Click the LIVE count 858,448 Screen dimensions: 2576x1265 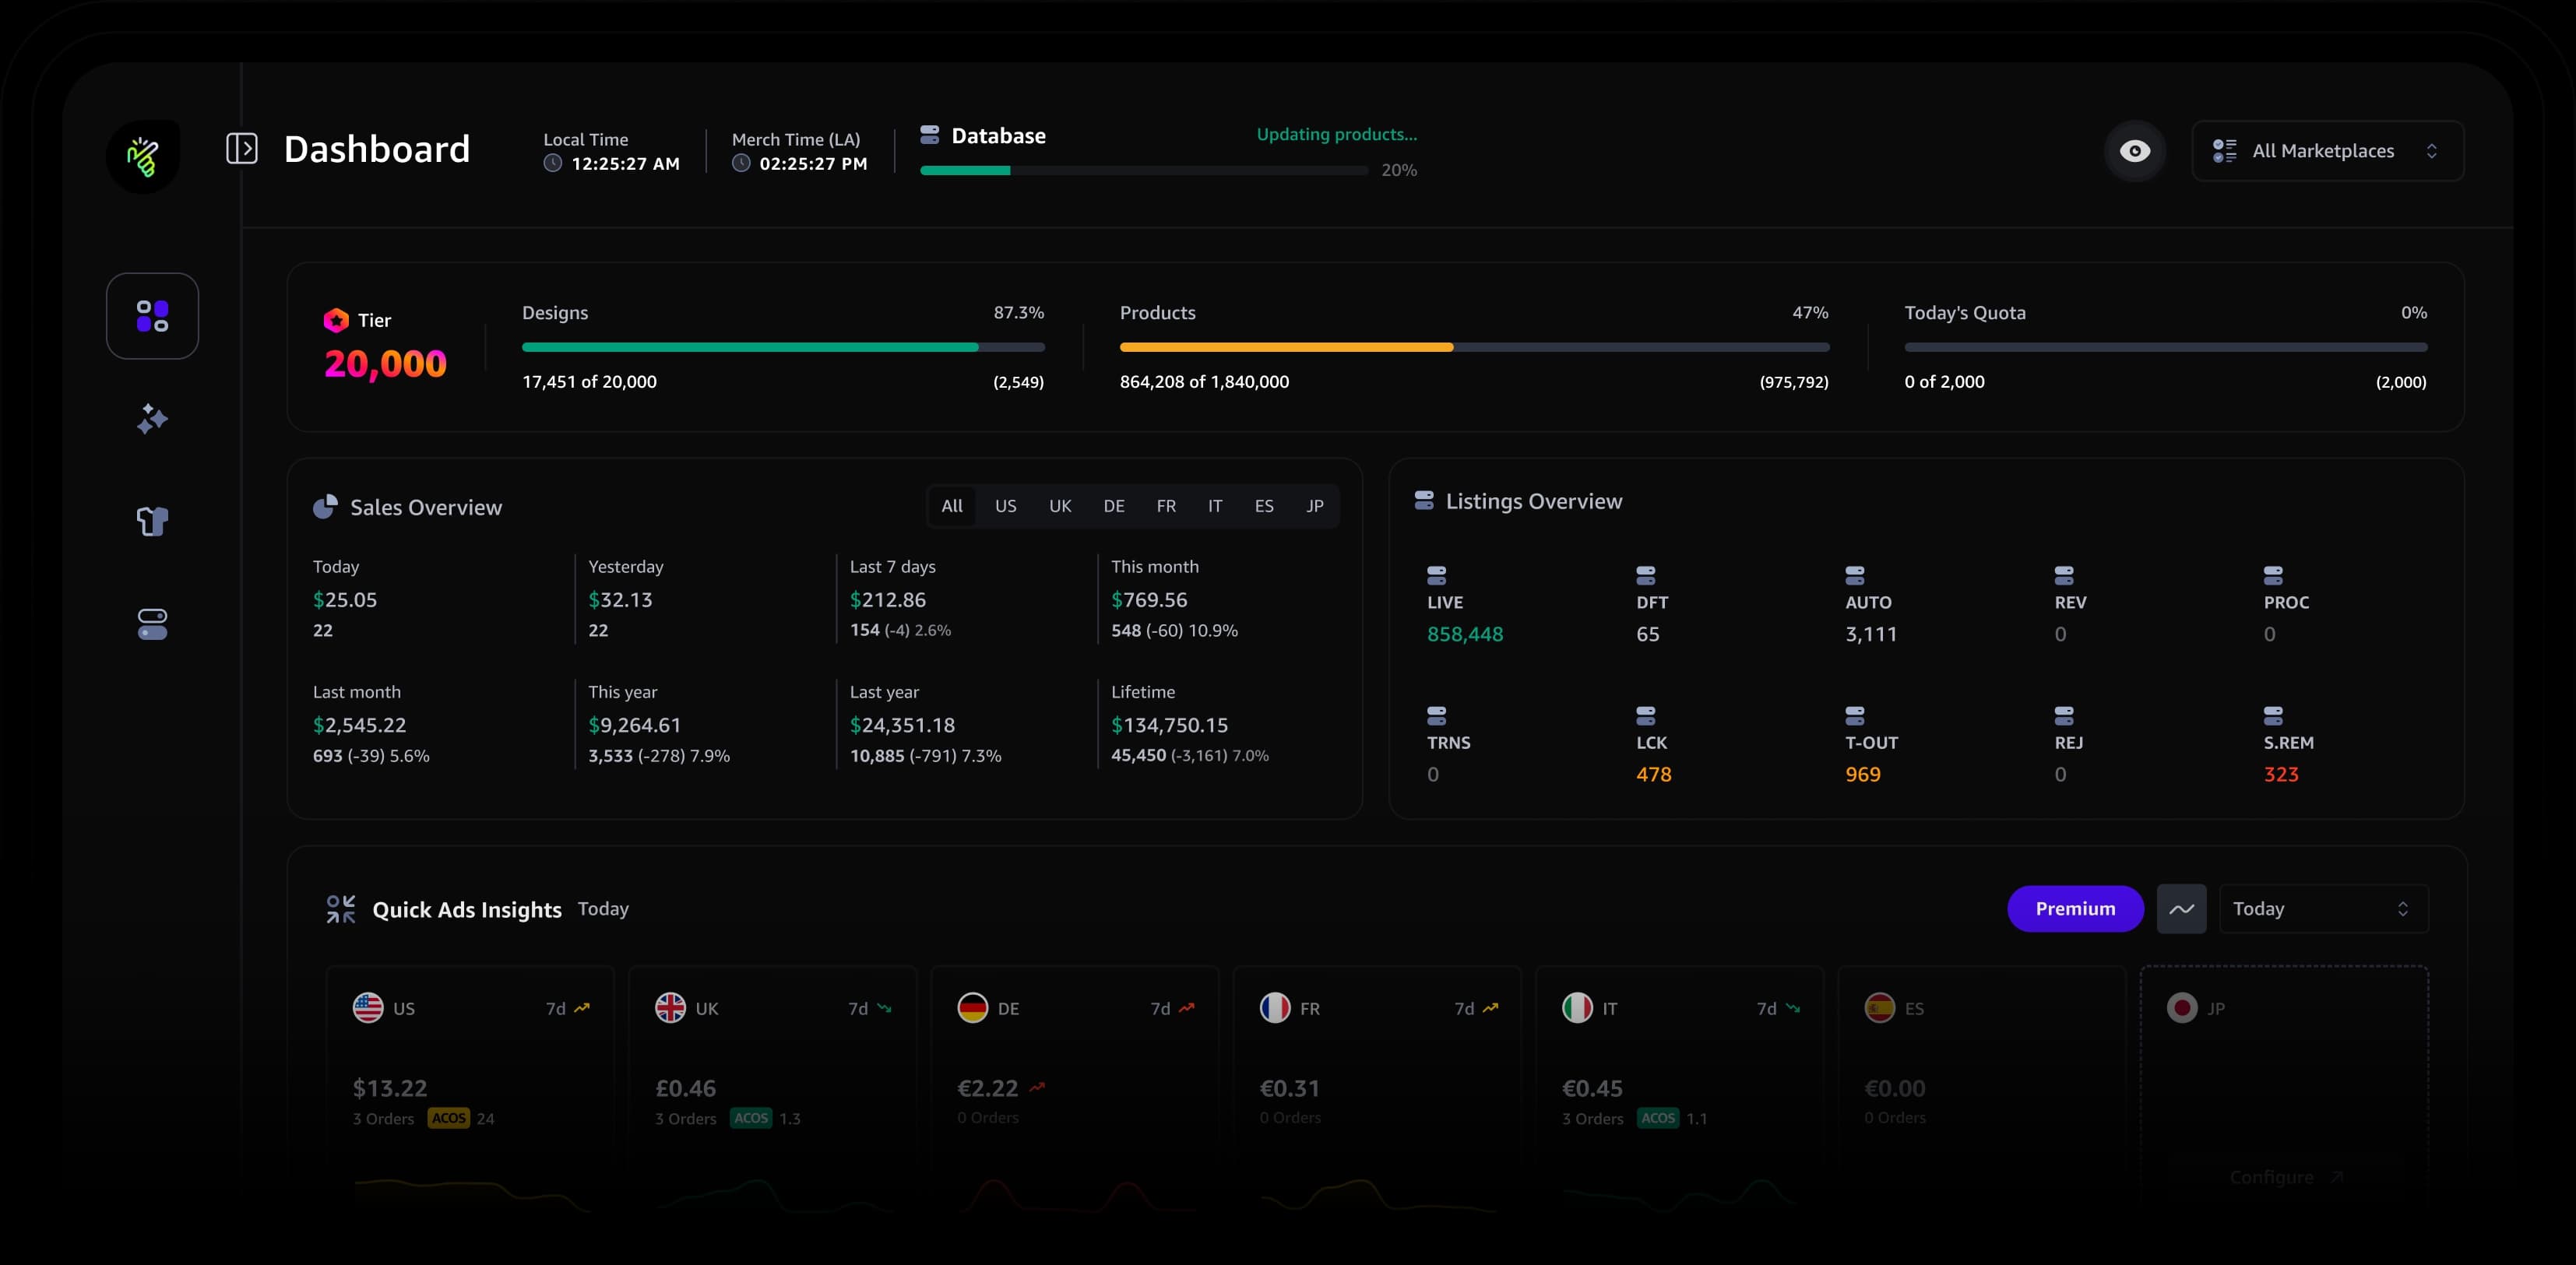click(1465, 634)
